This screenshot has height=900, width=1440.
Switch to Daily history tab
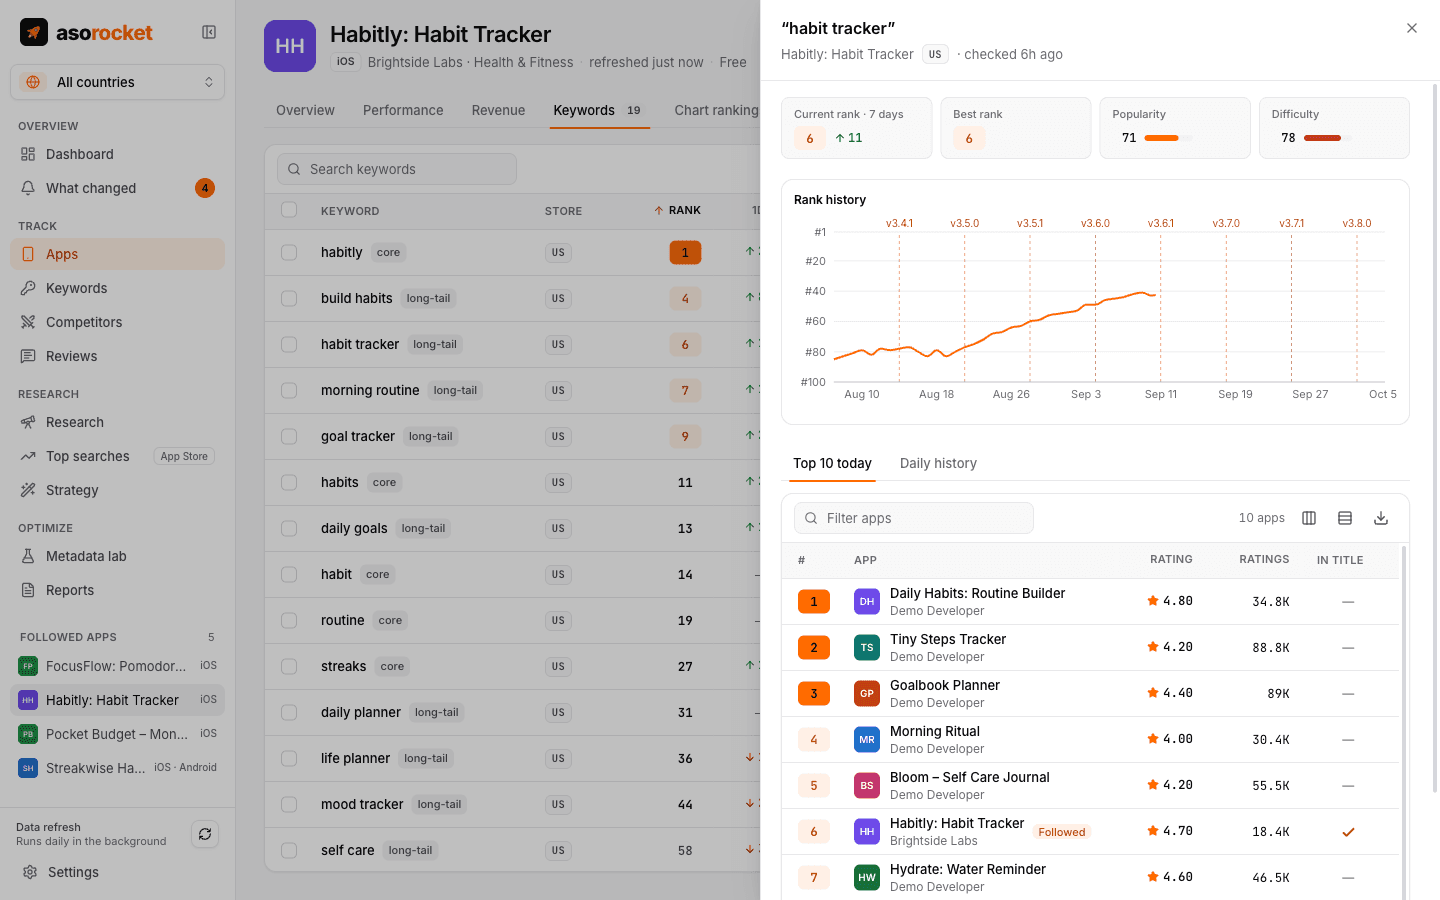click(938, 463)
